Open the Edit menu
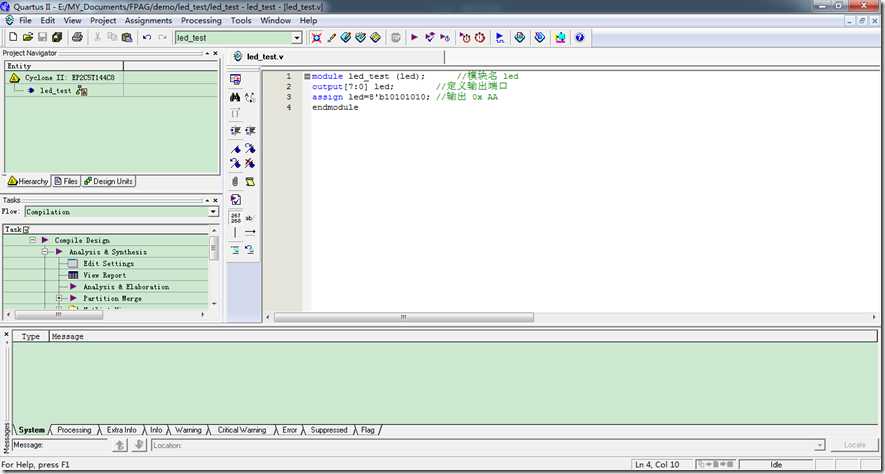Screen dimensions: 885x474 (x=47, y=20)
